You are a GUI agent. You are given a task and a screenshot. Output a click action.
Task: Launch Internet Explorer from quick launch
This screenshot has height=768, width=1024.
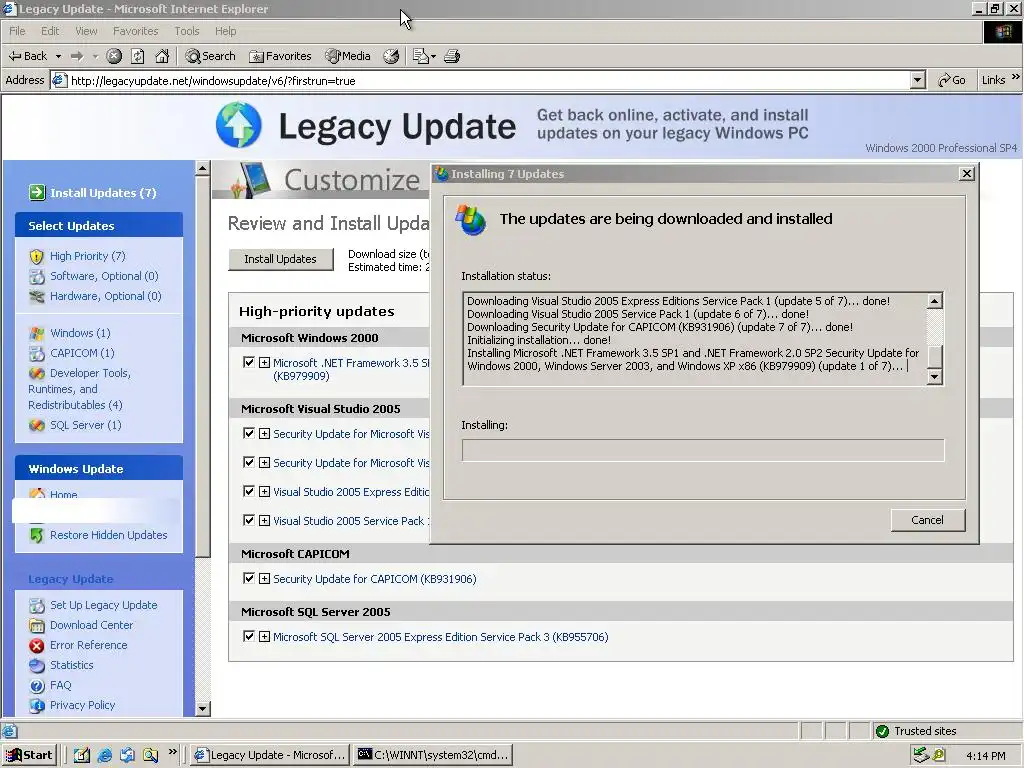point(104,755)
